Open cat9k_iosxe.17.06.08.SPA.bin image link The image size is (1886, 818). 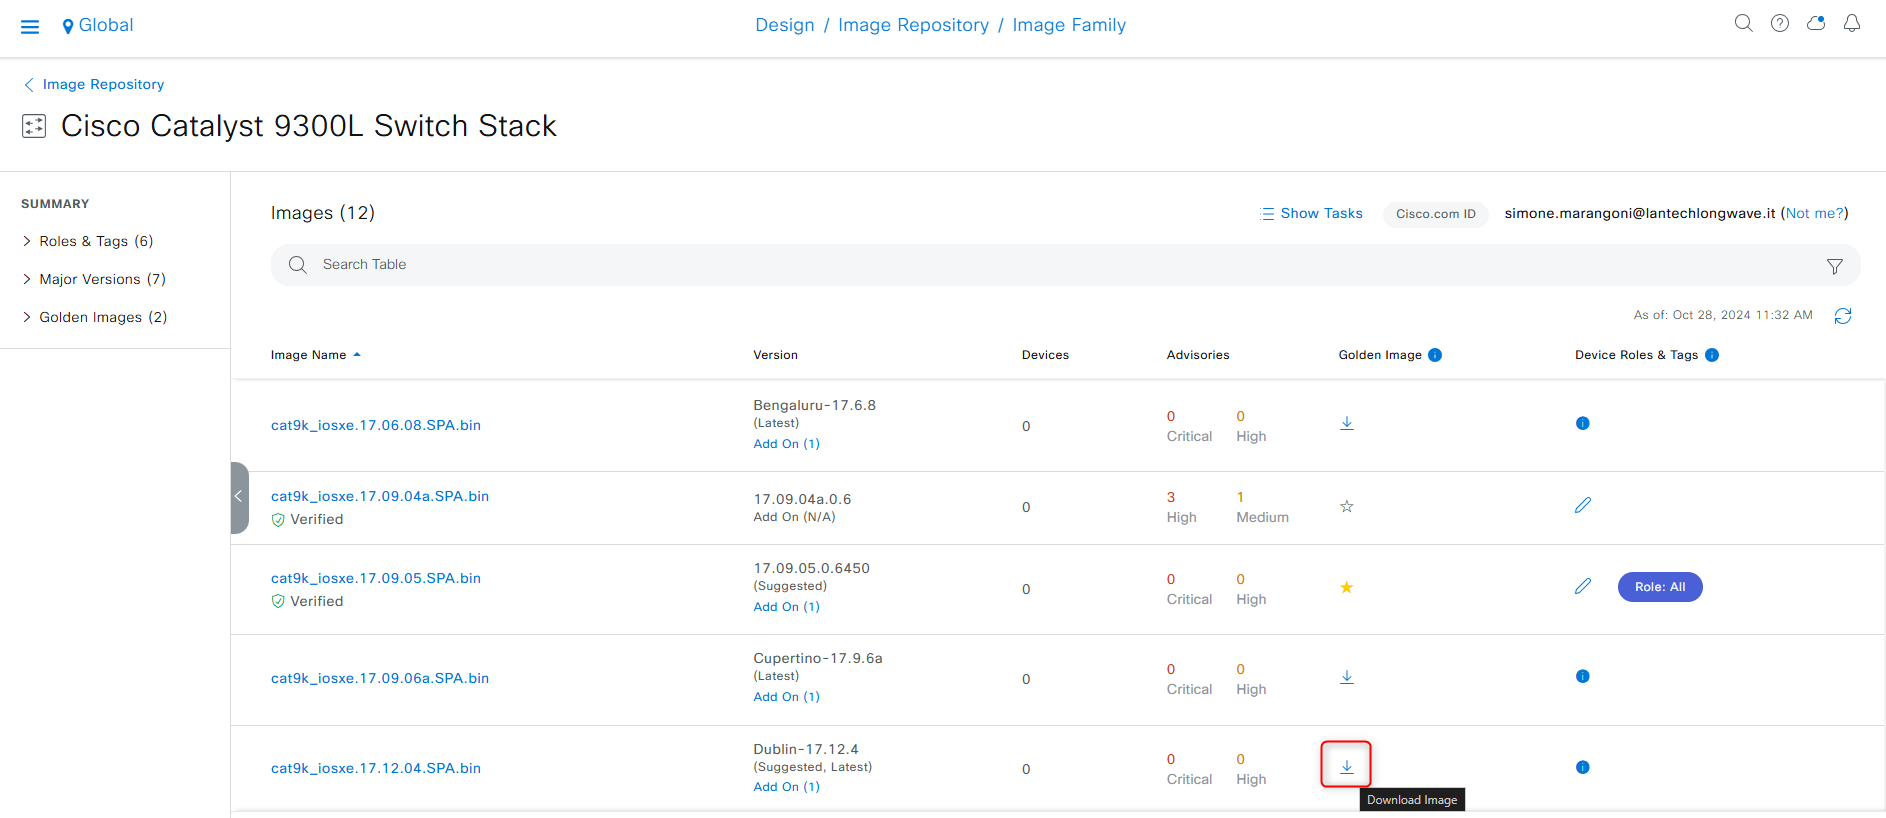[x=376, y=425]
